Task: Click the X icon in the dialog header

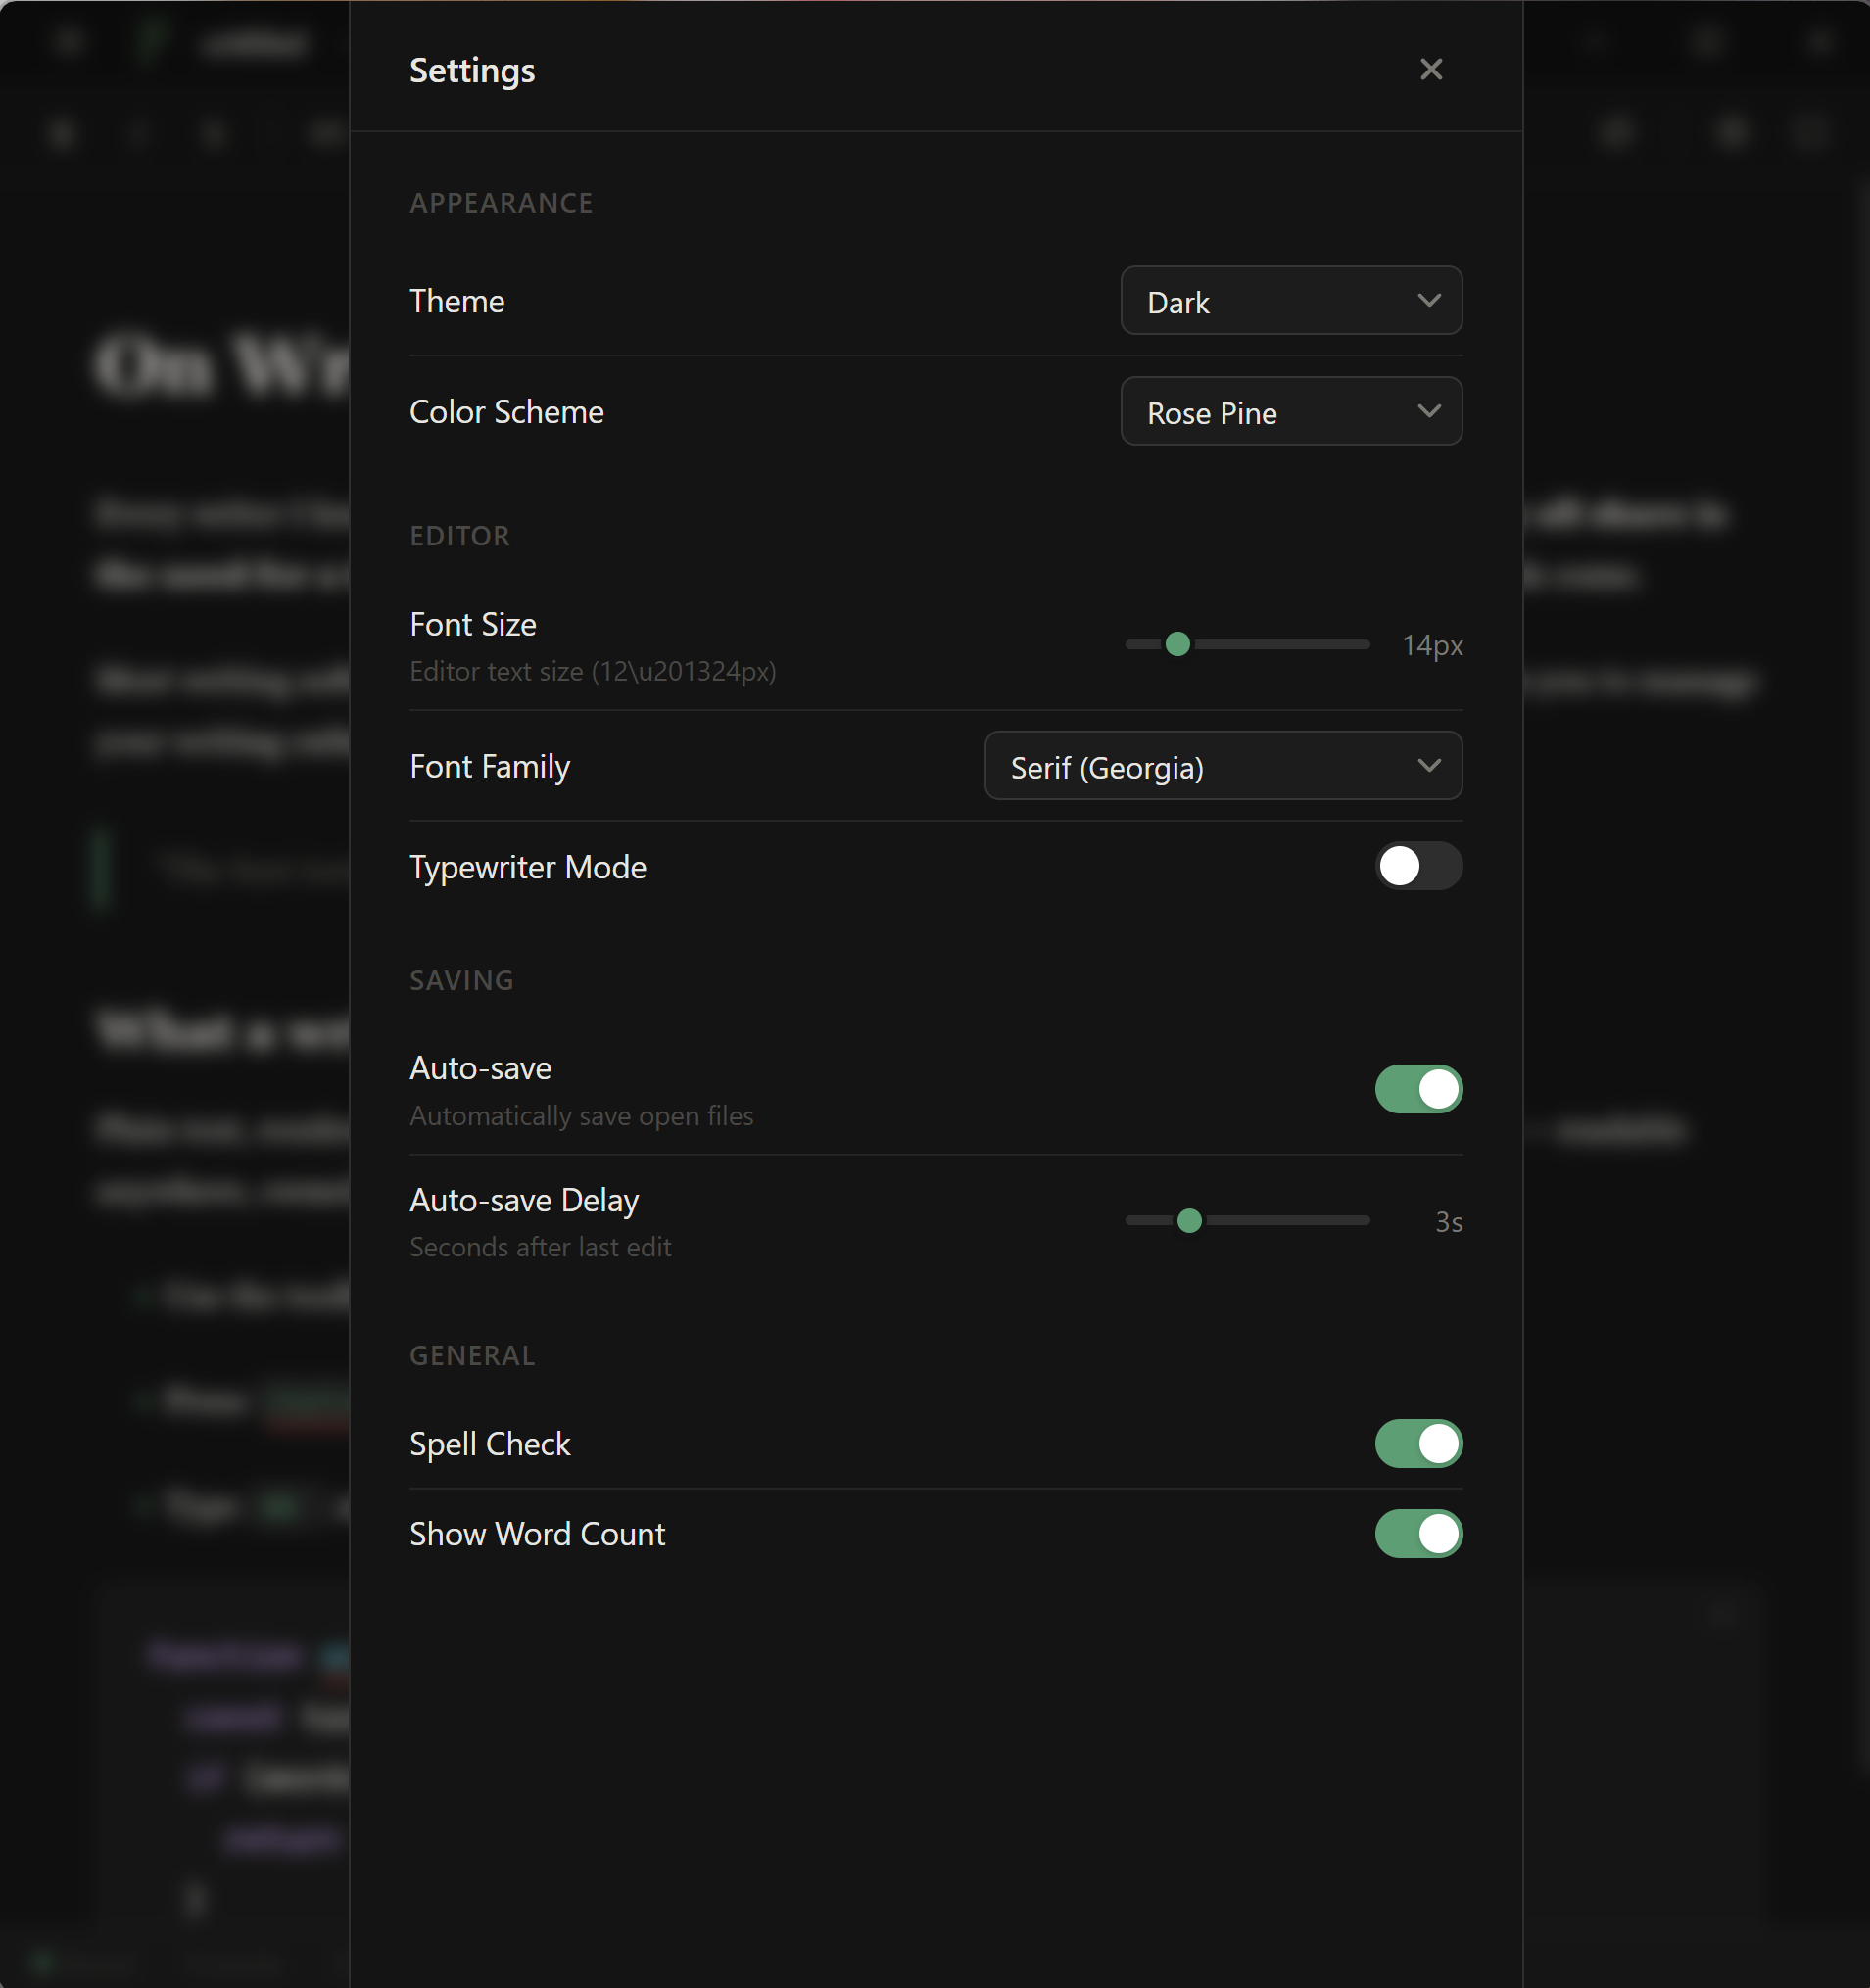Action: coord(1431,69)
